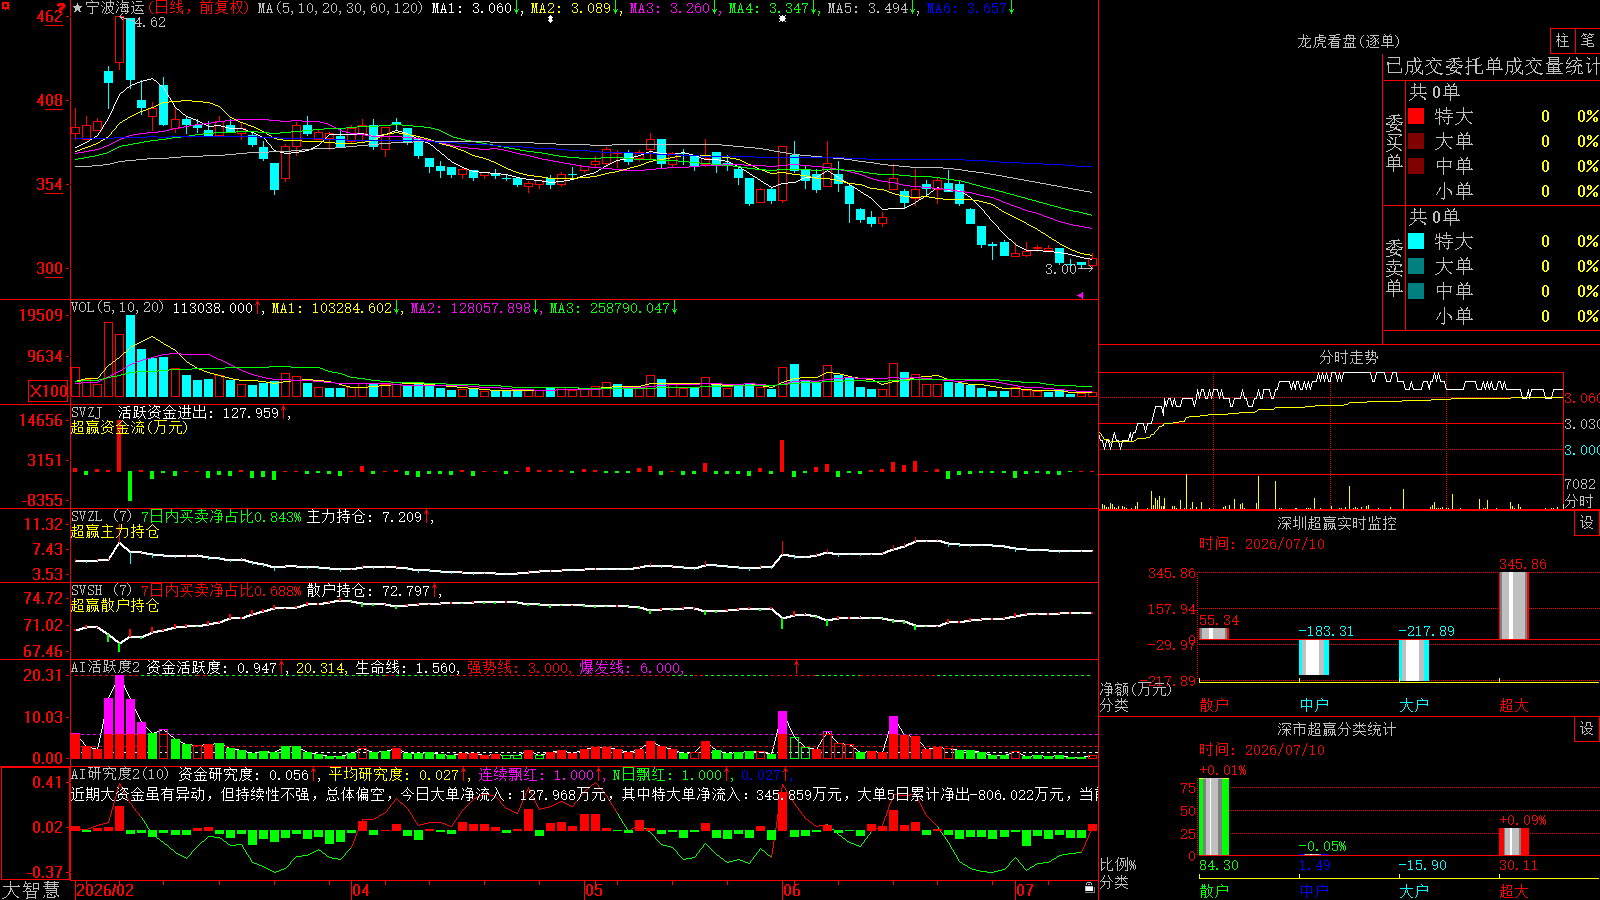Click the 超赢资金流(万元) label
1600x900 pixels.
[129, 428]
